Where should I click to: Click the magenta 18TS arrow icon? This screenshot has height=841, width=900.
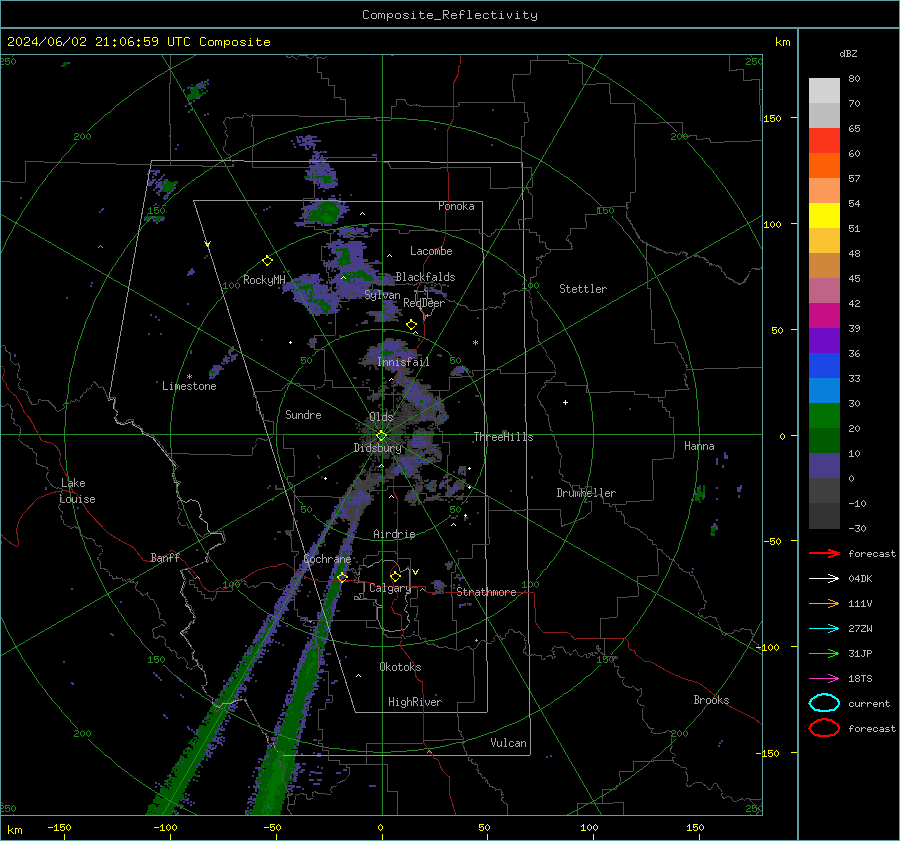(824, 679)
